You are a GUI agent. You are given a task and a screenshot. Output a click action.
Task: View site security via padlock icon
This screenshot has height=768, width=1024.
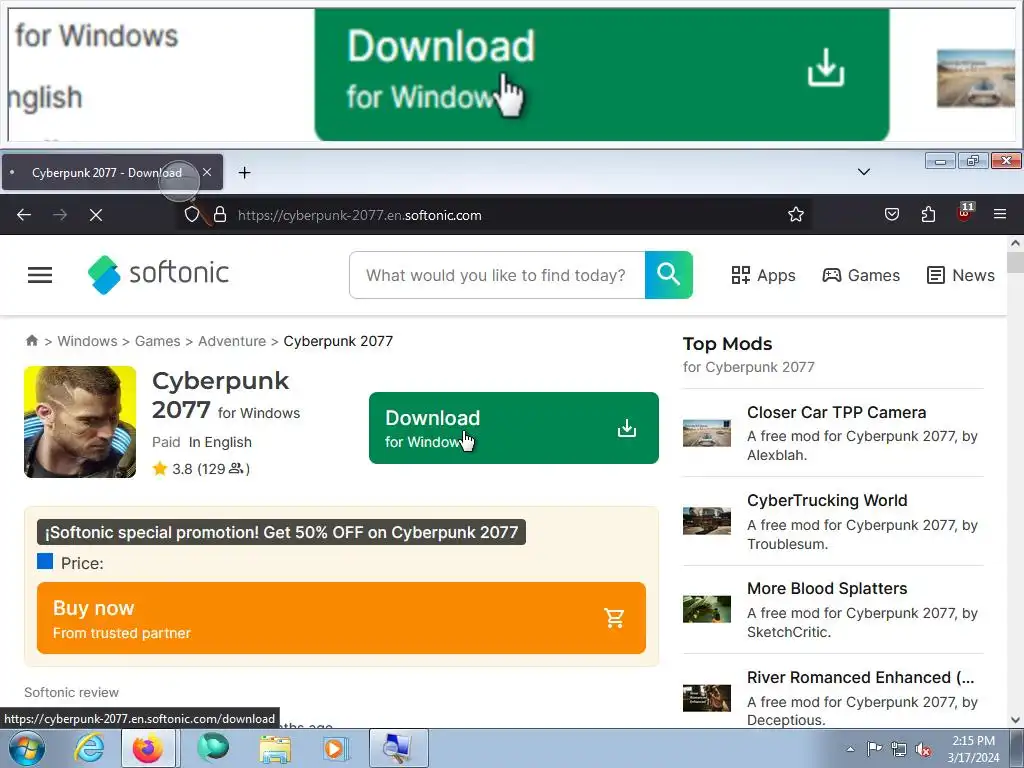(220, 215)
